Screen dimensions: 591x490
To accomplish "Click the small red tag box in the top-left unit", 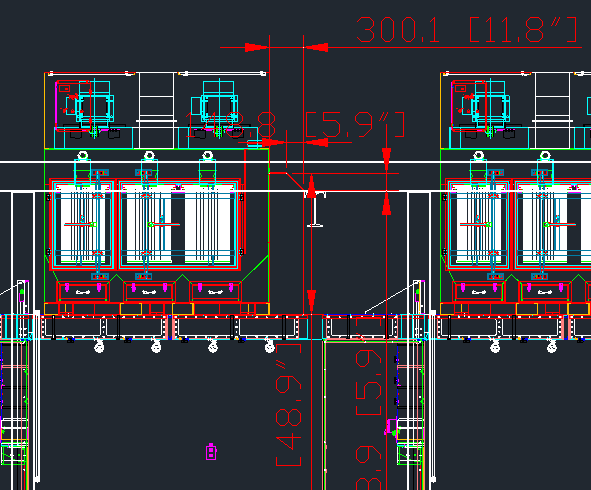I will pyautogui.click(x=64, y=89).
